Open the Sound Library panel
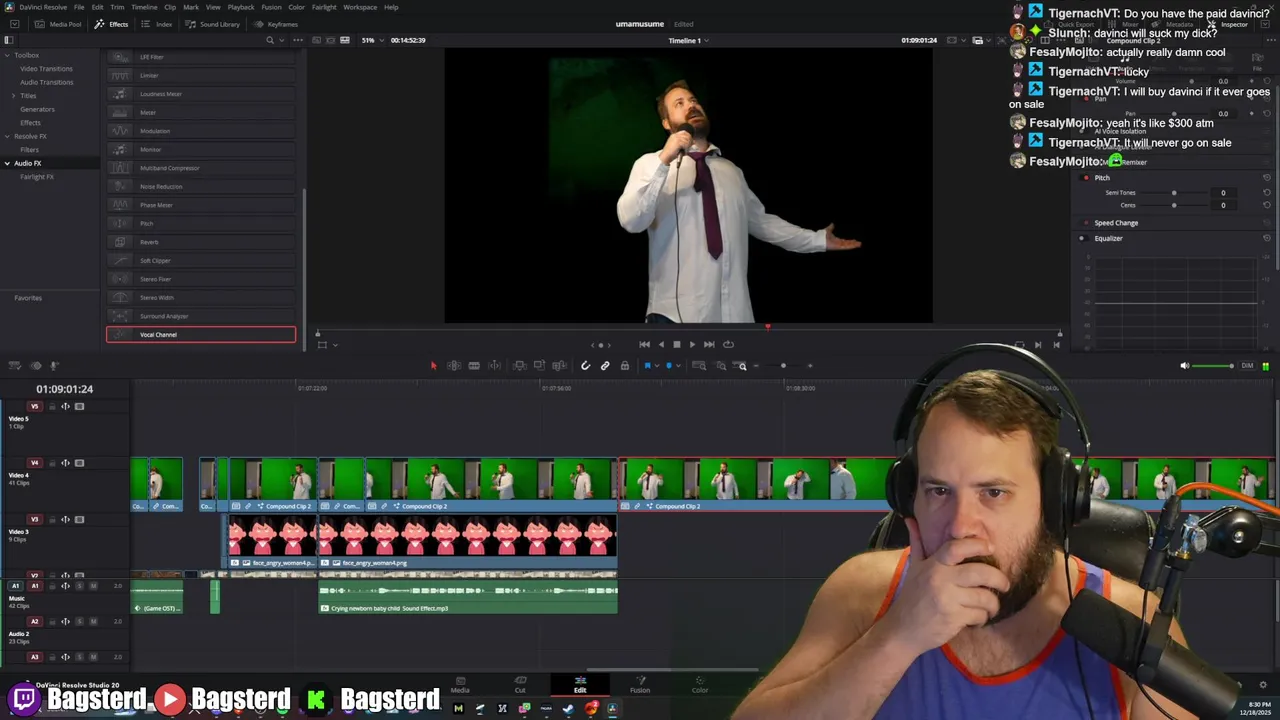Image resolution: width=1280 pixels, height=720 pixels. click(212, 24)
